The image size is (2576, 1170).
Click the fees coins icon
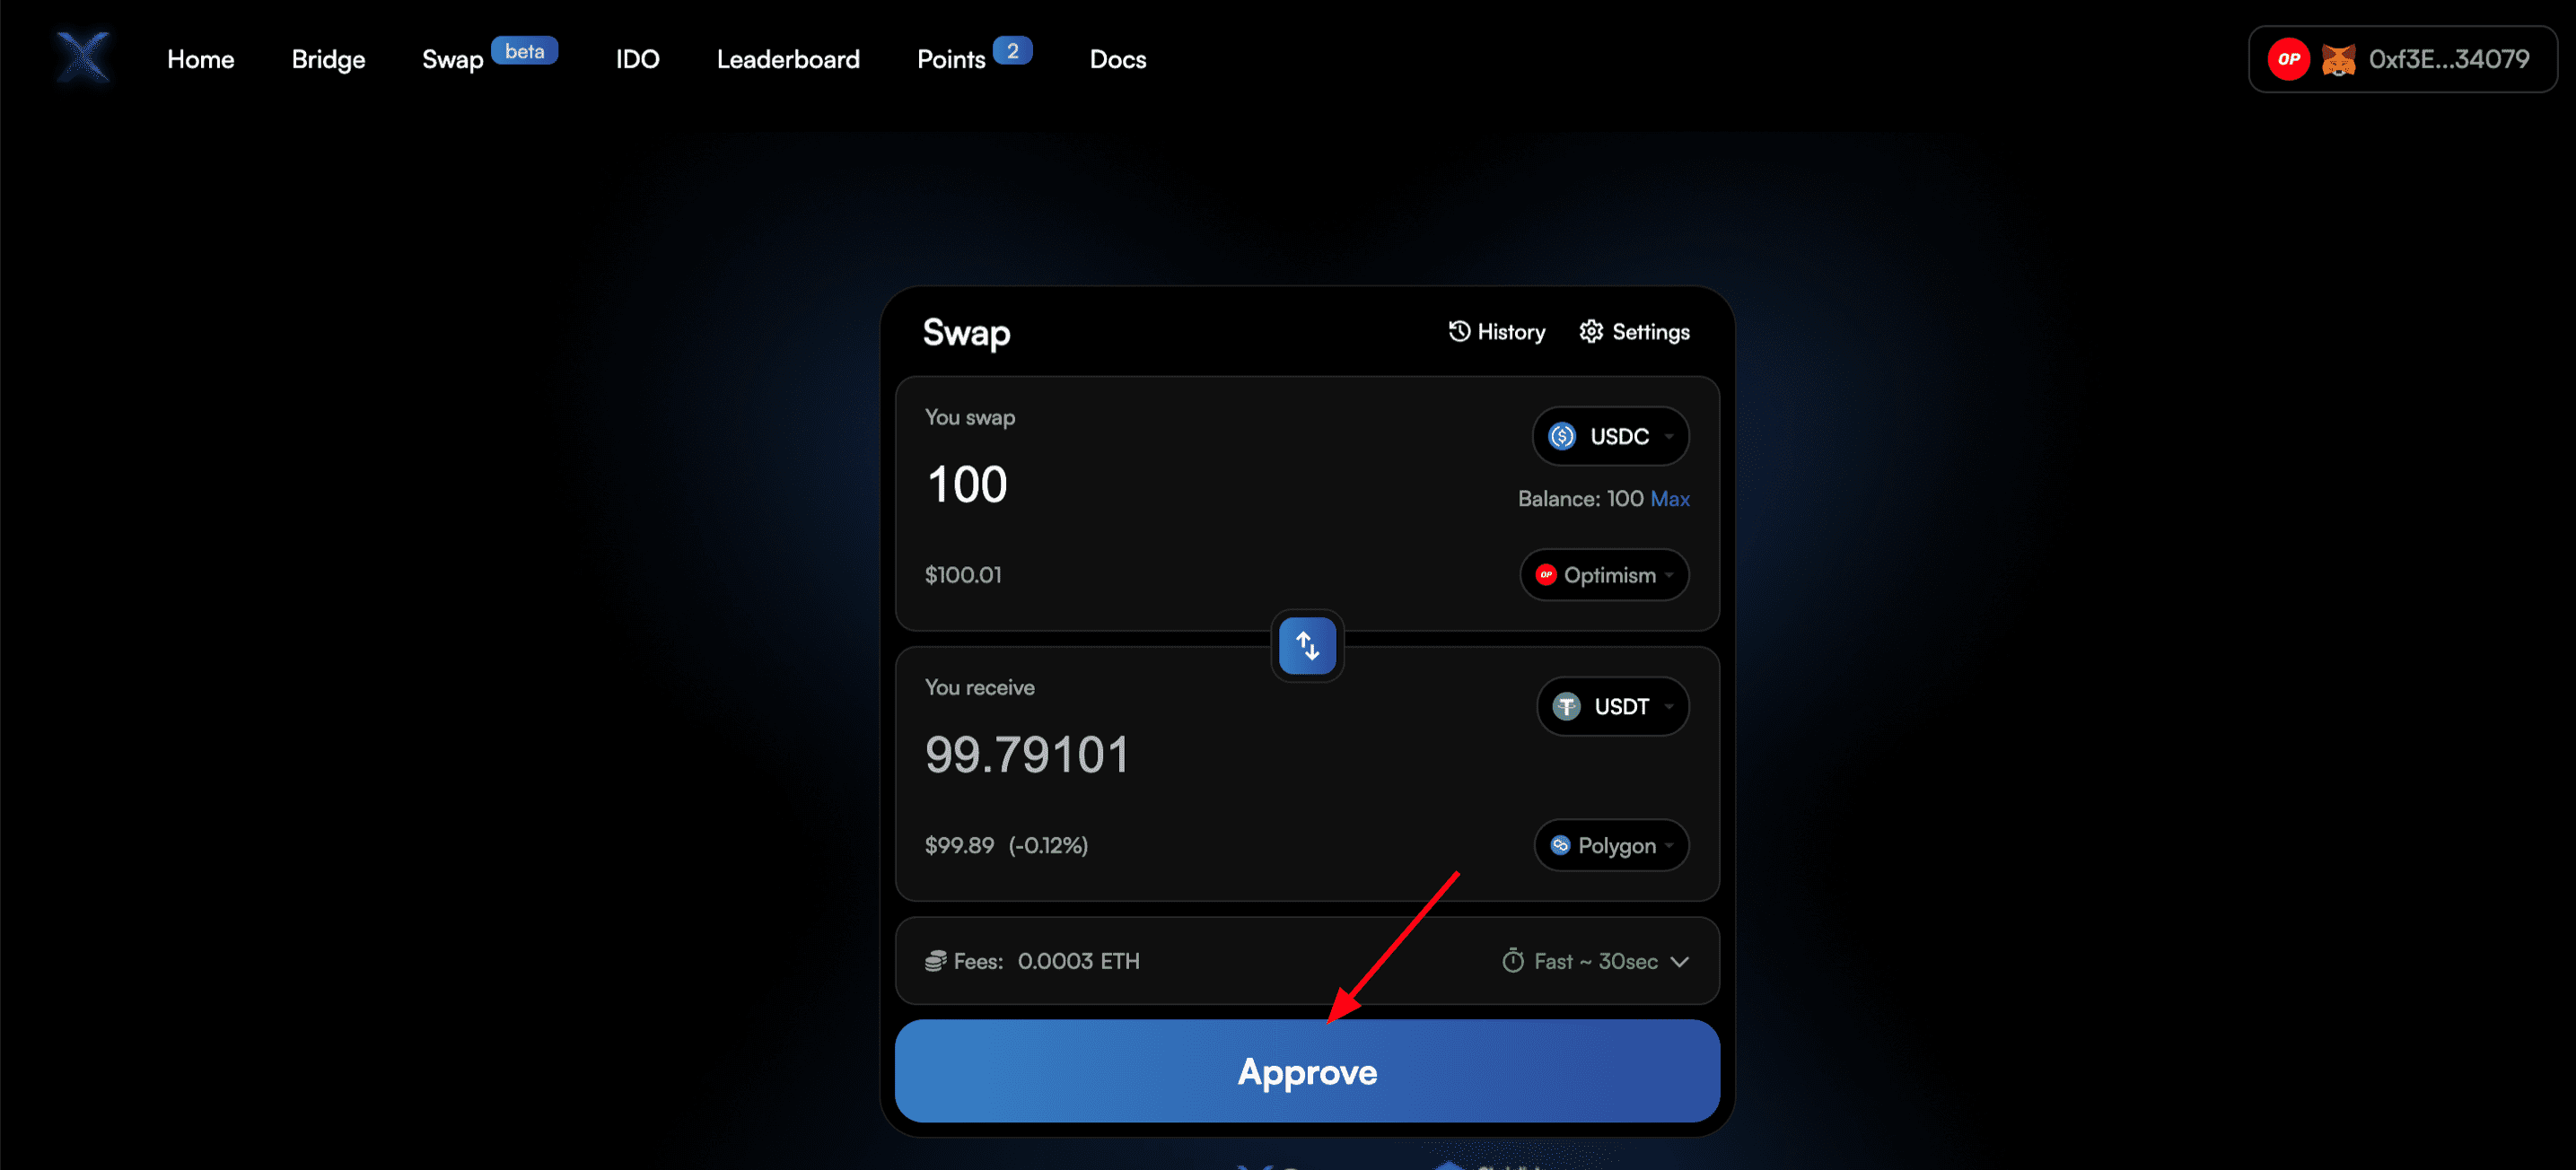[935, 961]
